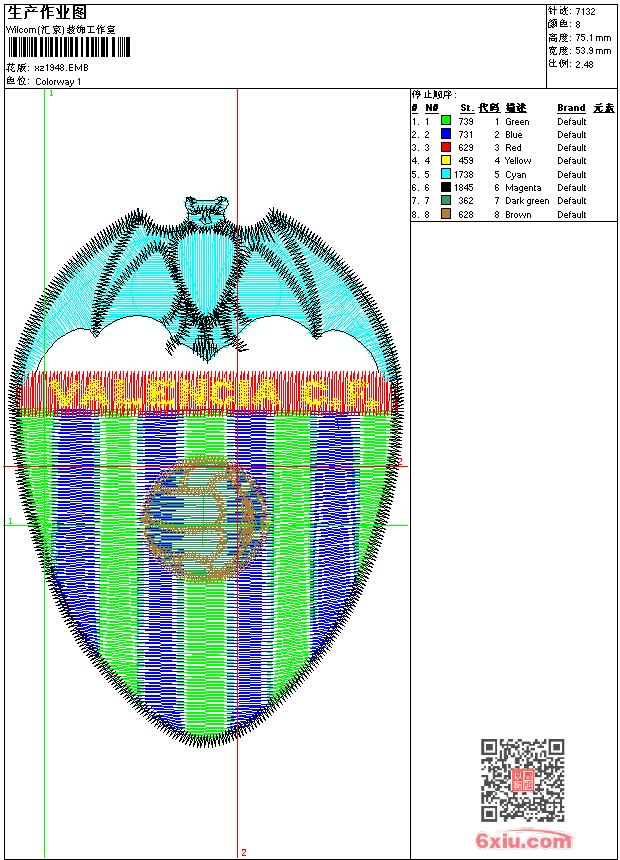This screenshot has height=860, width=620.
Task: Select the 'Colorway 1' value
Action: 58,82
